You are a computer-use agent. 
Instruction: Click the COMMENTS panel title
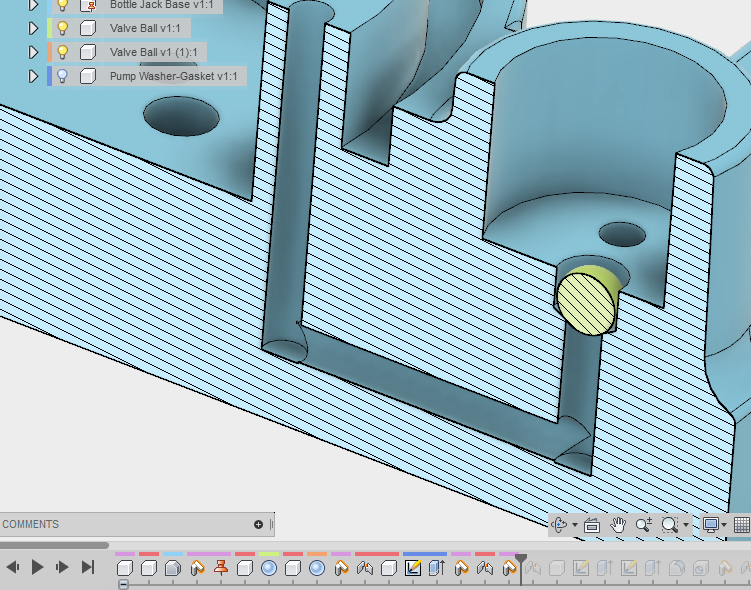click(31, 524)
